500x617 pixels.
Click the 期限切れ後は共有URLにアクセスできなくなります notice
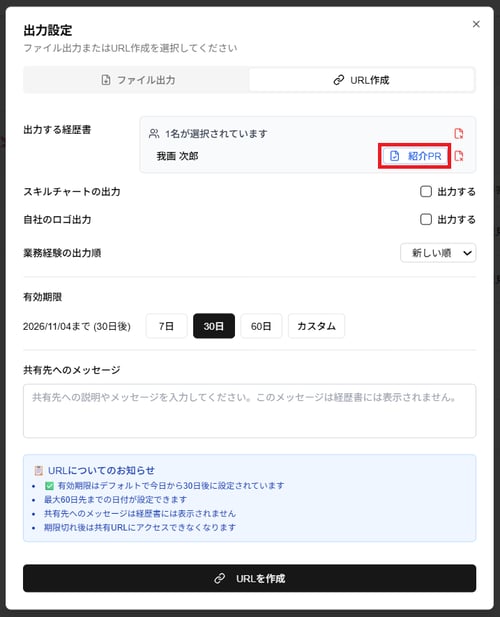140,527
